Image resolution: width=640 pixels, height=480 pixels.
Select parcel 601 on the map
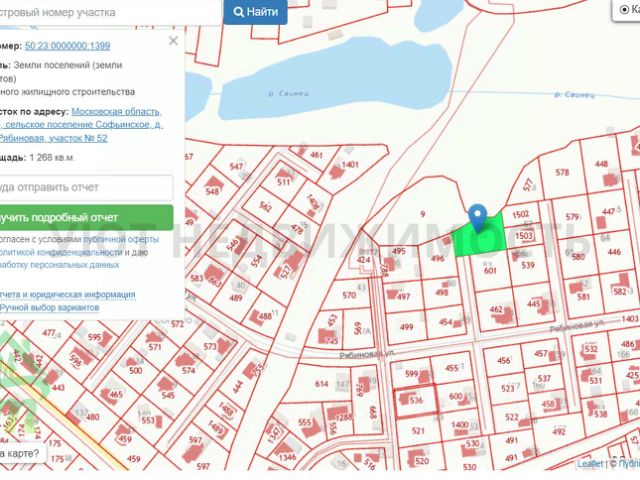click(x=490, y=270)
